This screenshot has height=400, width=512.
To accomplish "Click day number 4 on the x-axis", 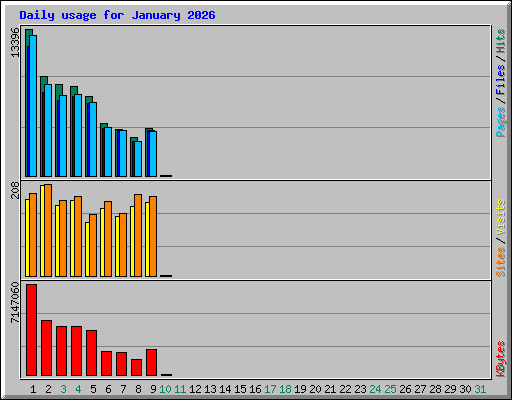I will tap(78, 389).
